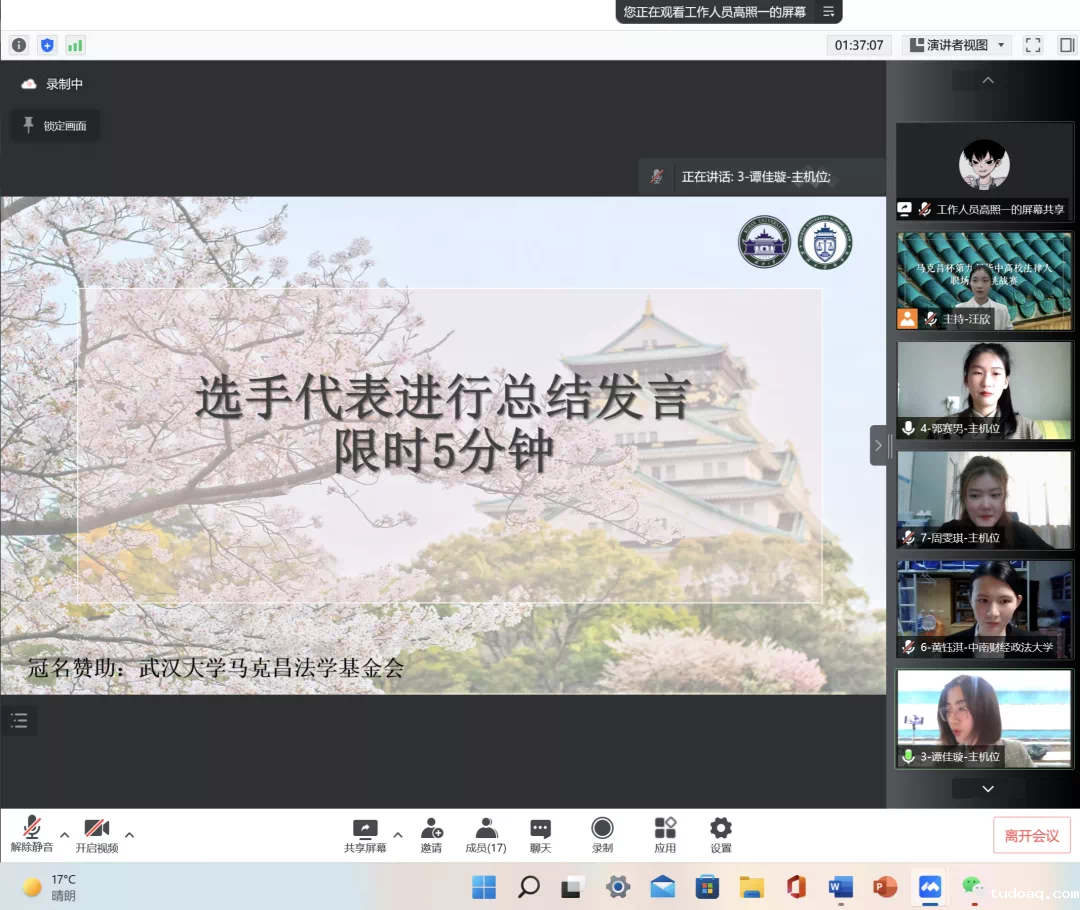Open the 应用 apps panel

[665, 834]
